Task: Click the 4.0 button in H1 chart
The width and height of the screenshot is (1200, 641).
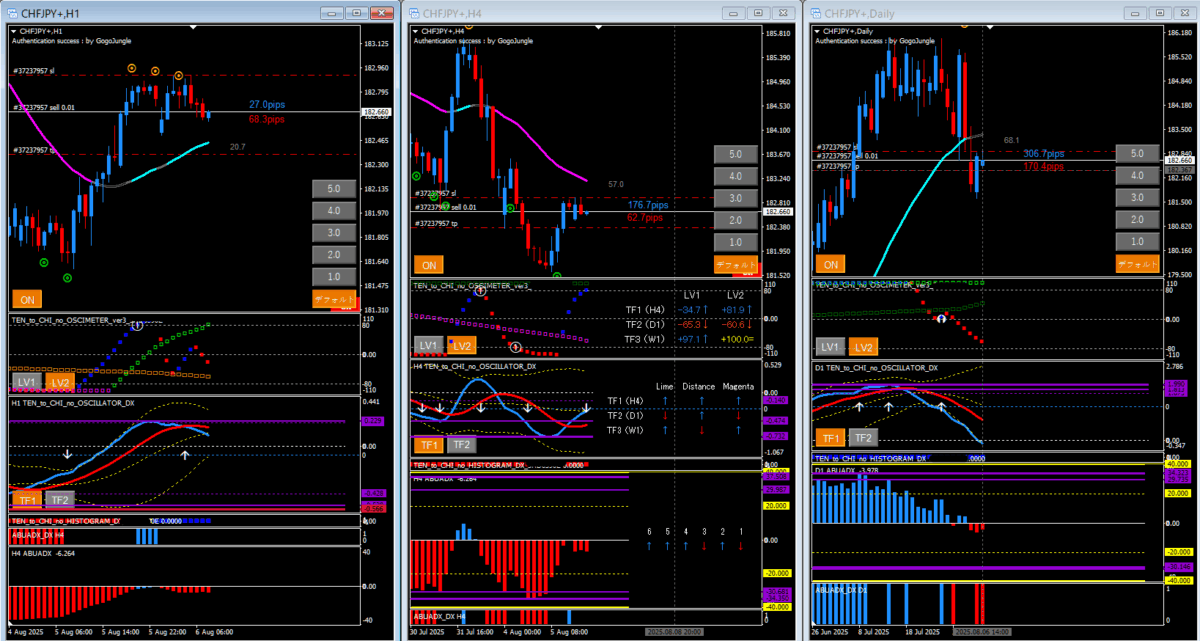Action: pos(334,211)
